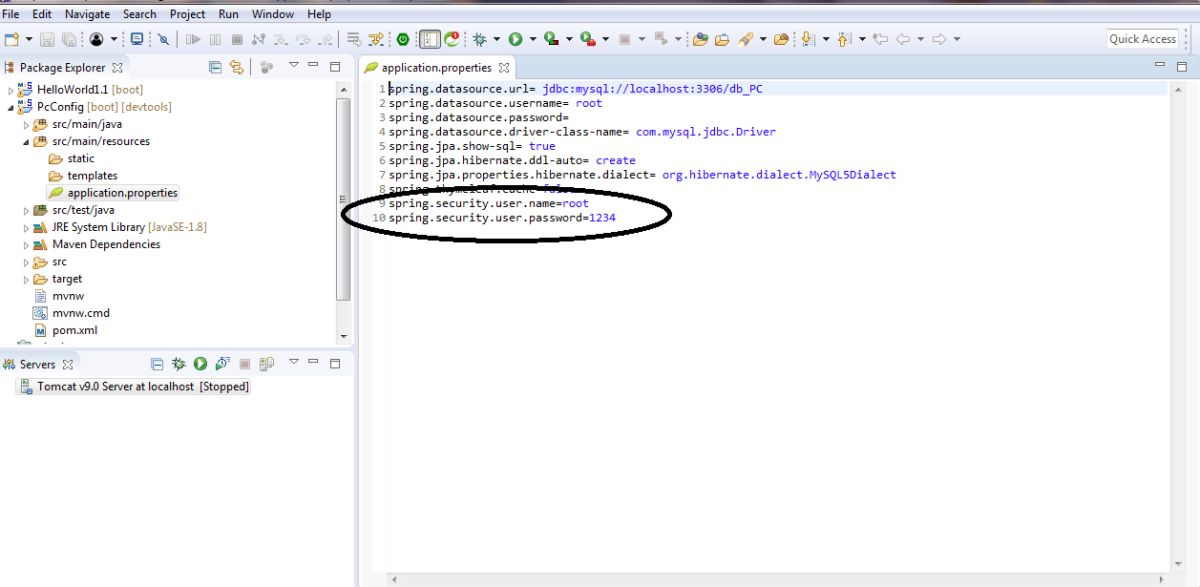Start the server in debug mode
This screenshot has width=1200, height=587.
pyautogui.click(x=179, y=364)
